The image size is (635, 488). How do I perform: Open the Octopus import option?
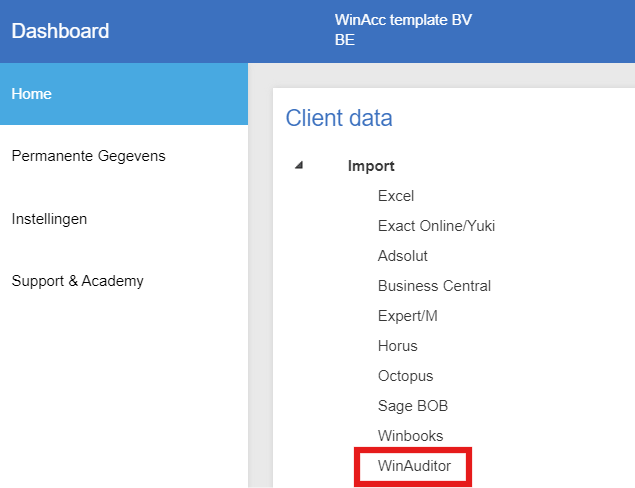pyautogui.click(x=405, y=376)
